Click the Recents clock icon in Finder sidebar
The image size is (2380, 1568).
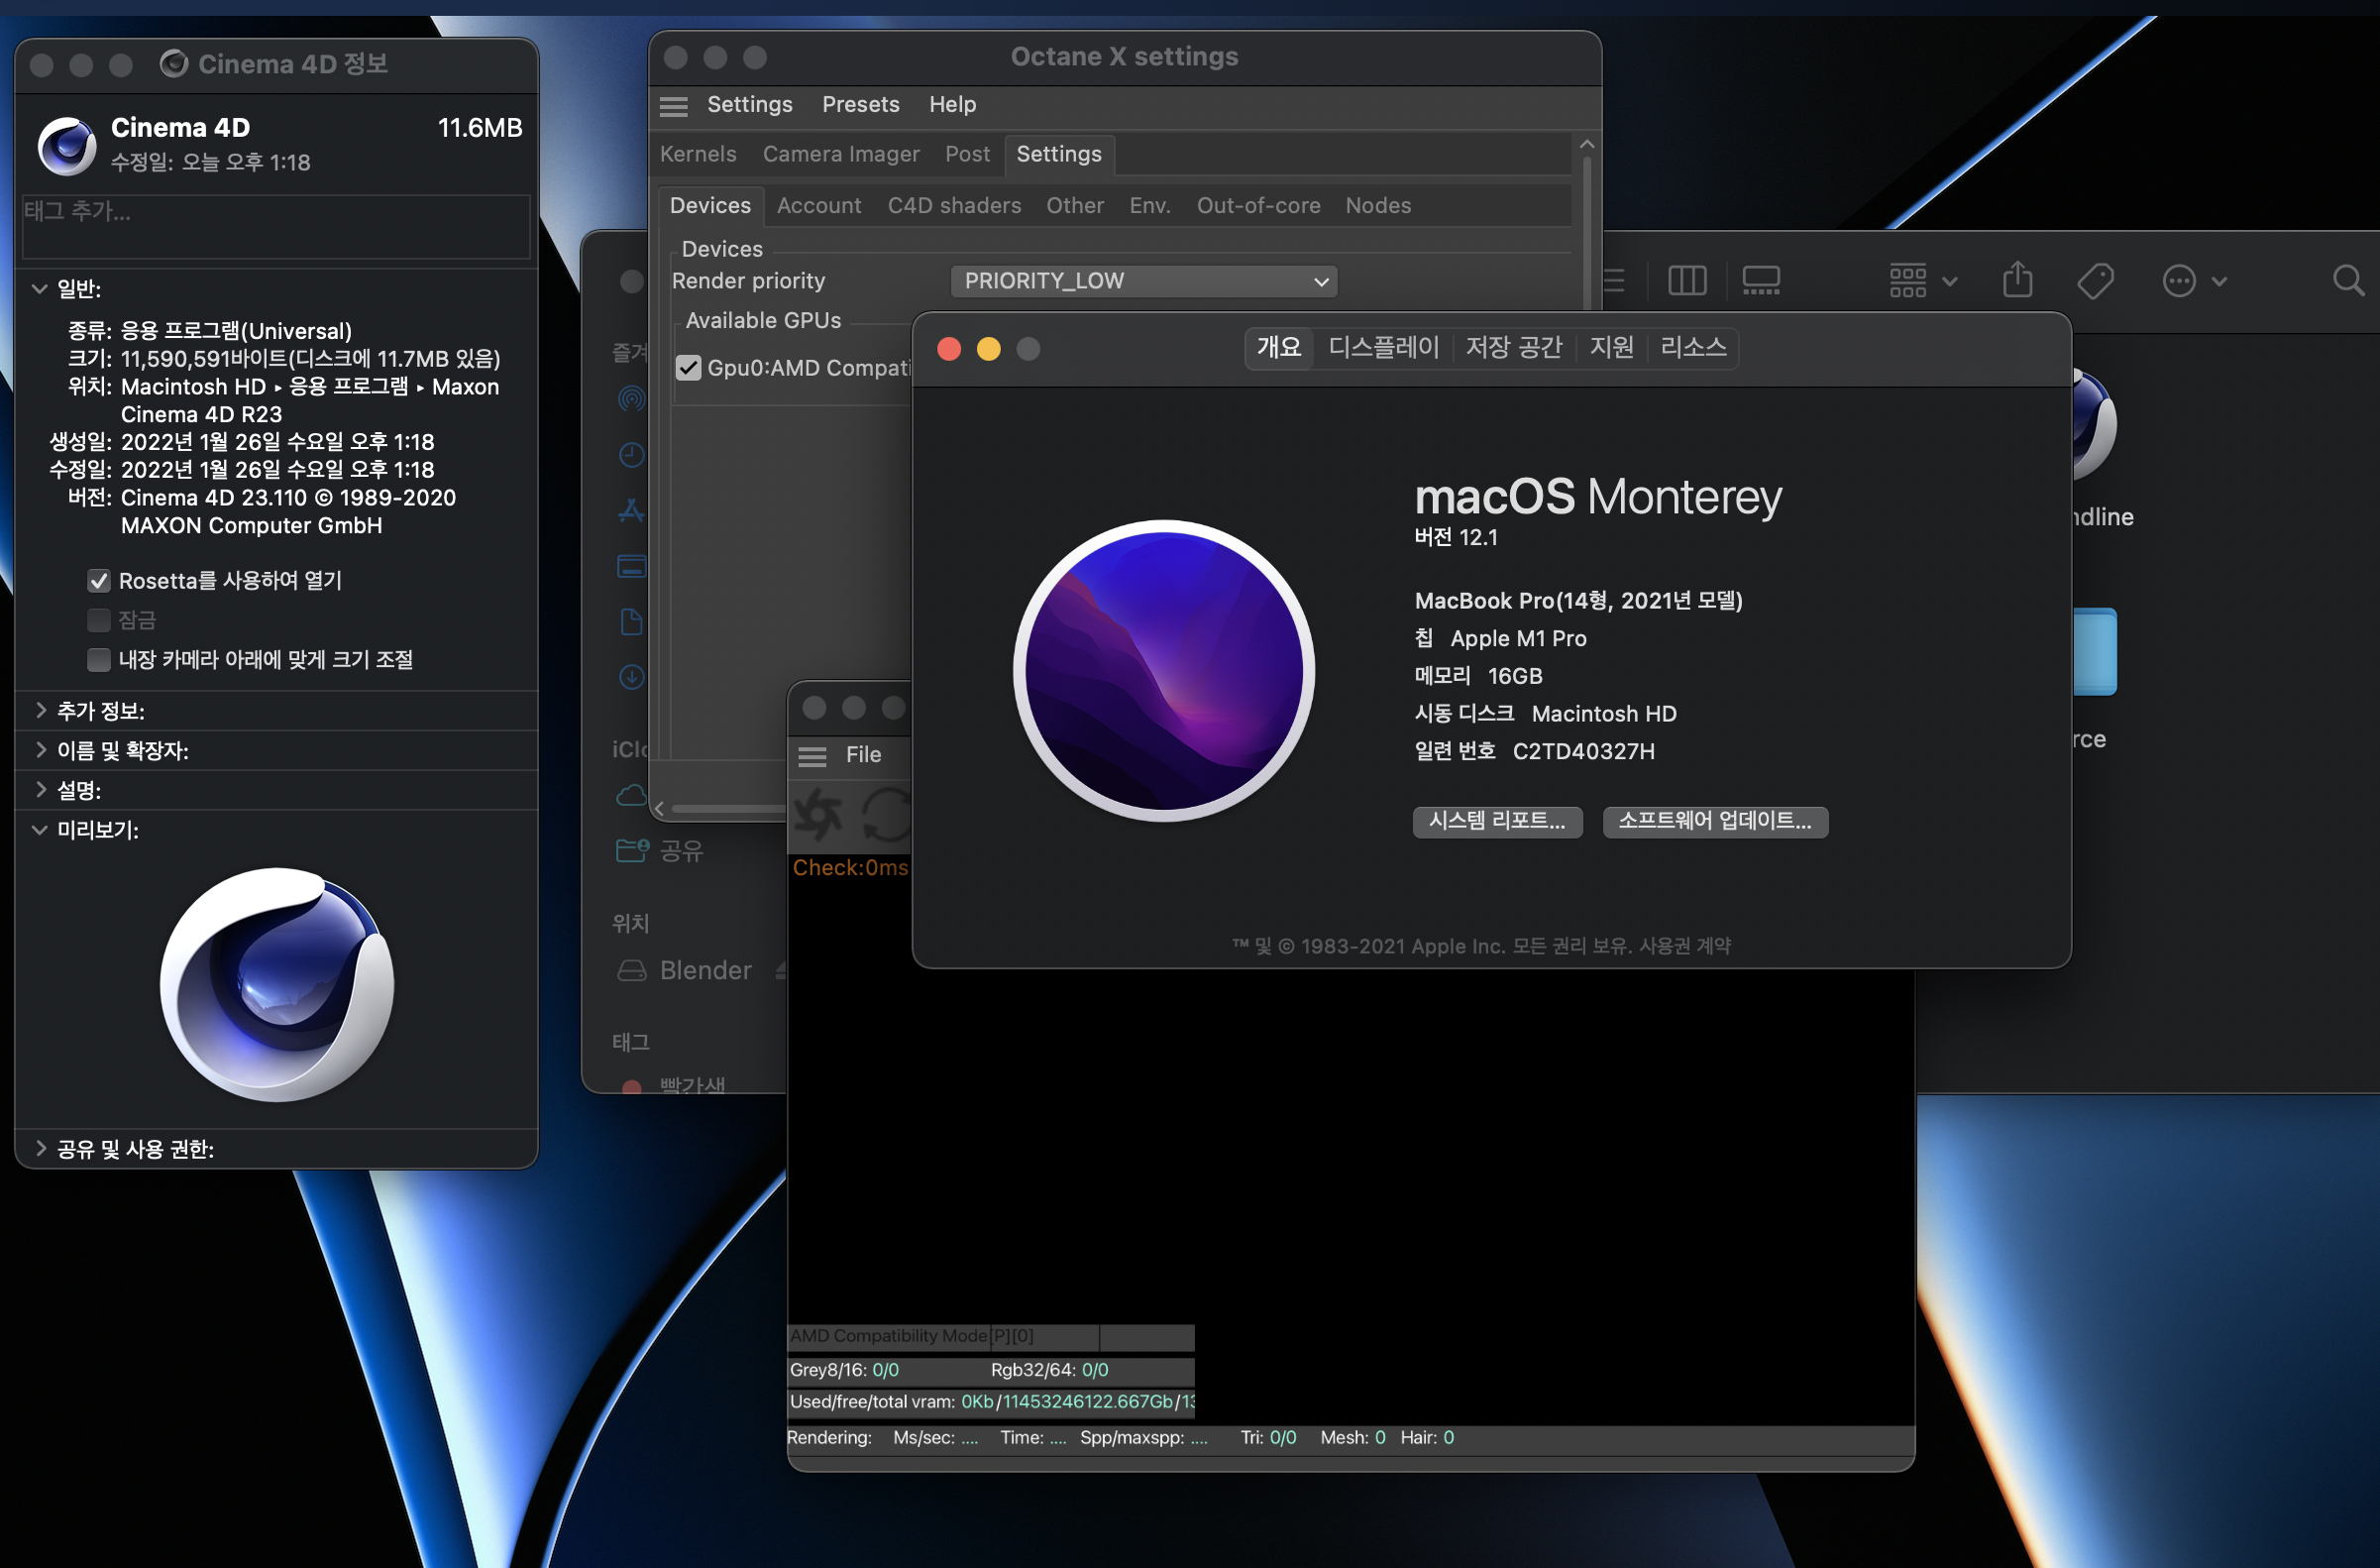pyautogui.click(x=631, y=456)
